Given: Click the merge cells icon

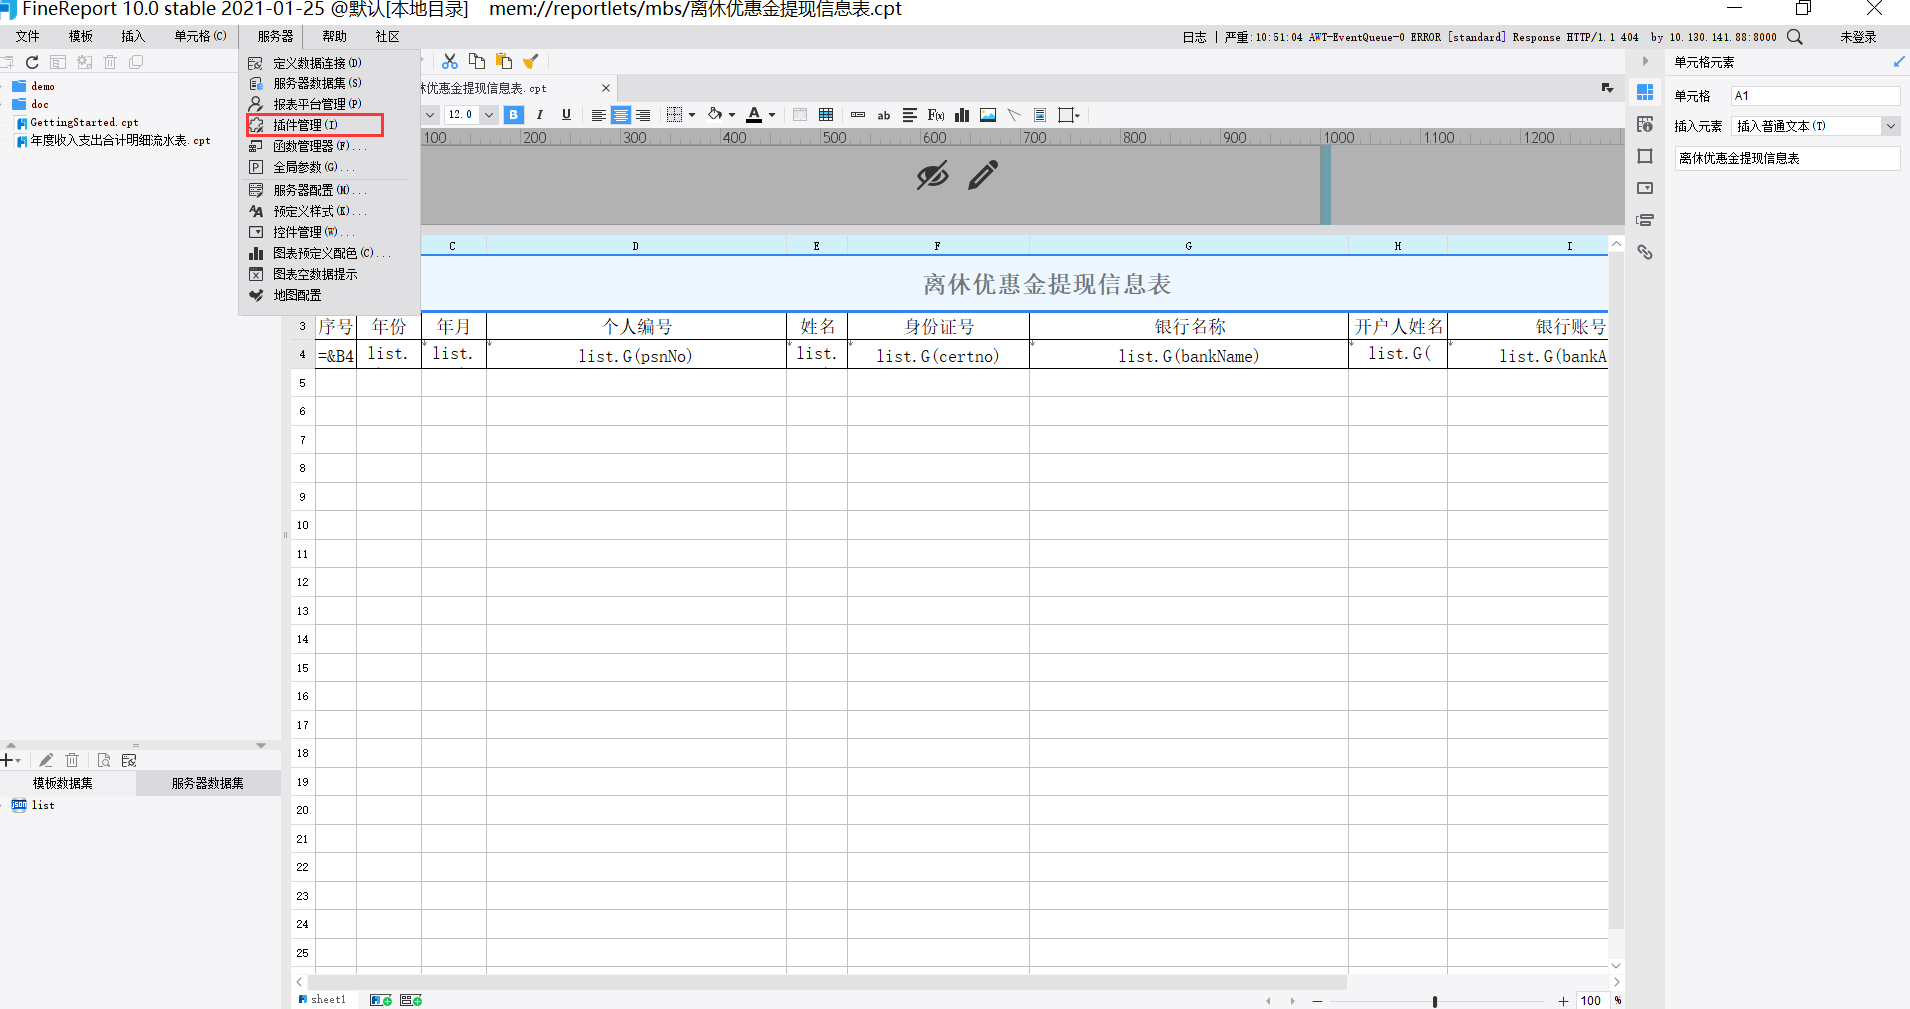Looking at the screenshot, I should coord(800,115).
